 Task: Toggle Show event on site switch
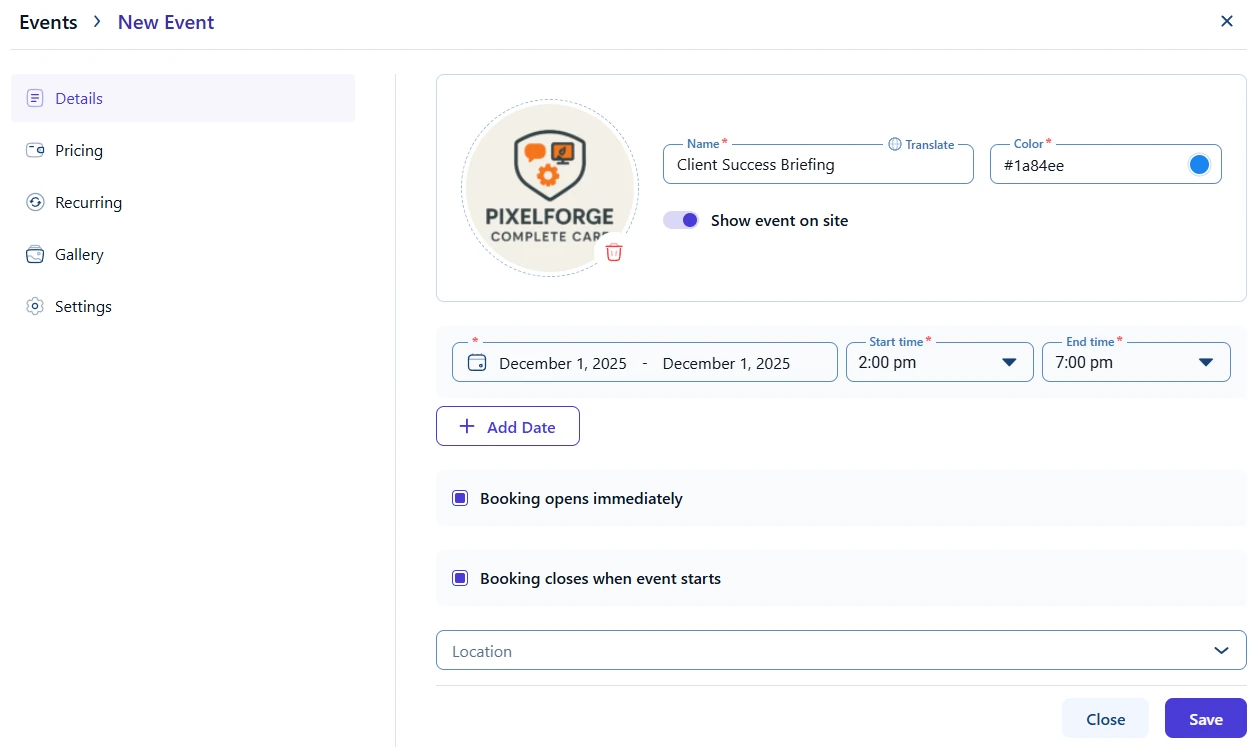pos(681,220)
